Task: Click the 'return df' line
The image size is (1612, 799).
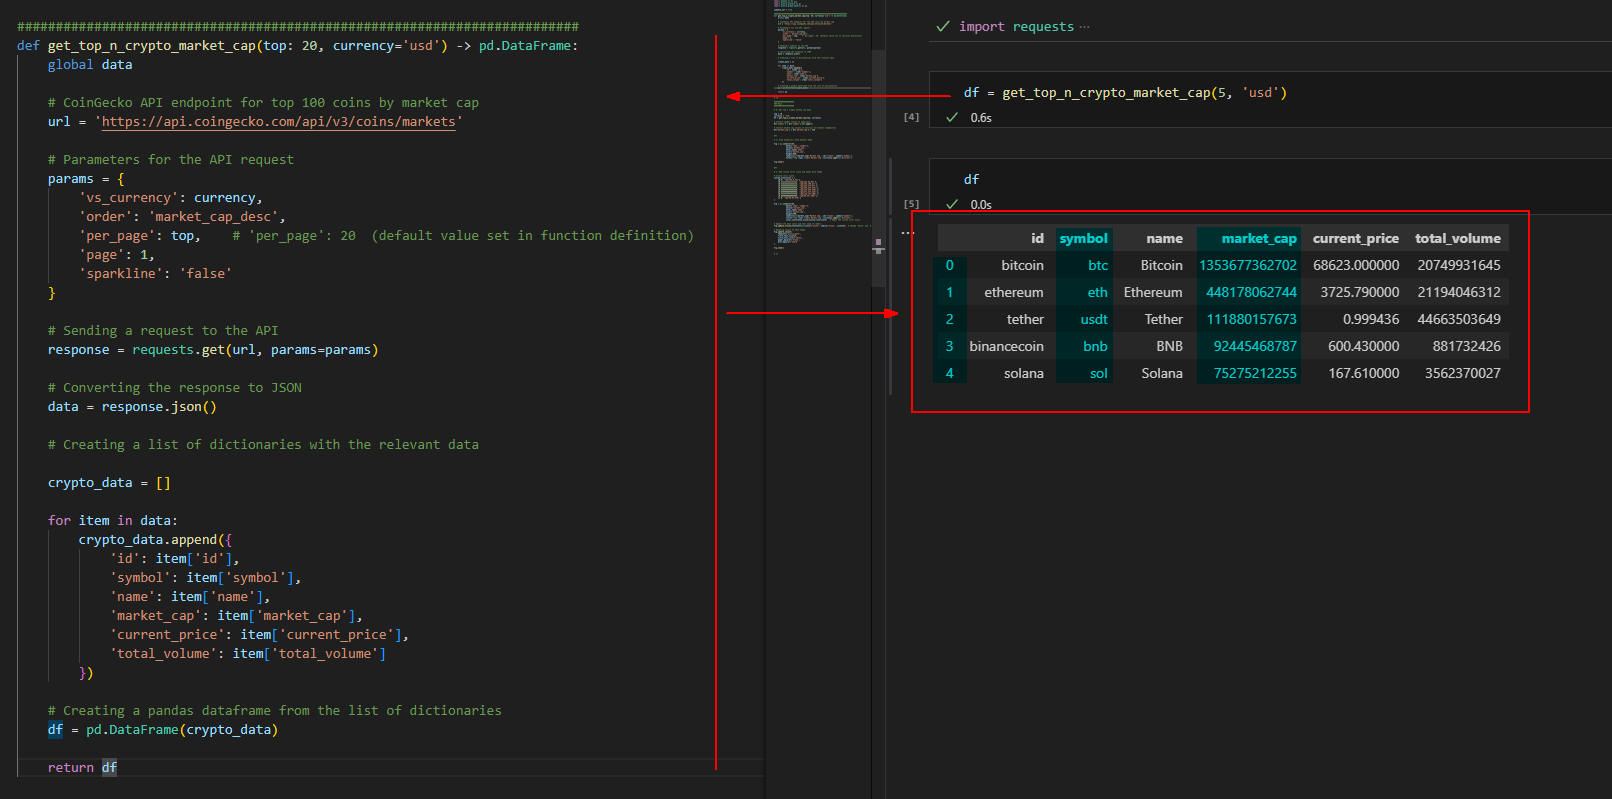Action: (82, 768)
